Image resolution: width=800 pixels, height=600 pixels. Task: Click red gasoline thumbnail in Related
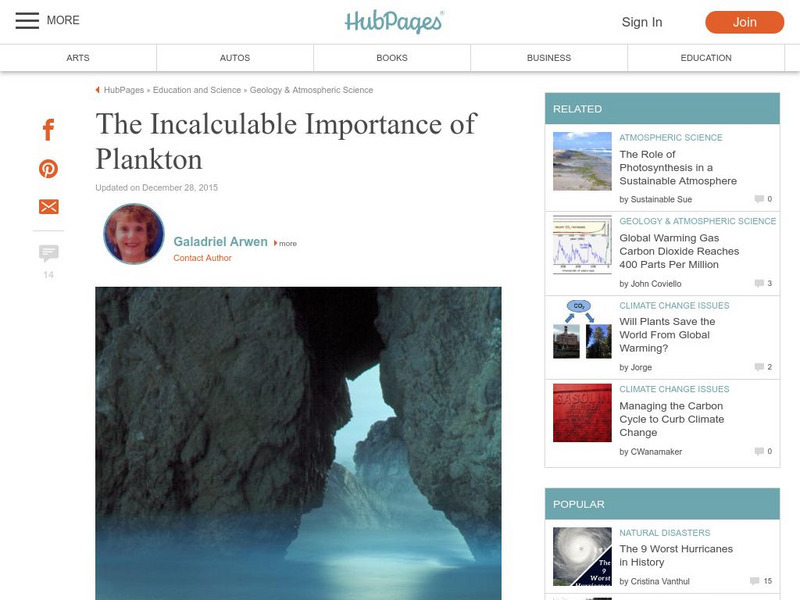coord(582,413)
